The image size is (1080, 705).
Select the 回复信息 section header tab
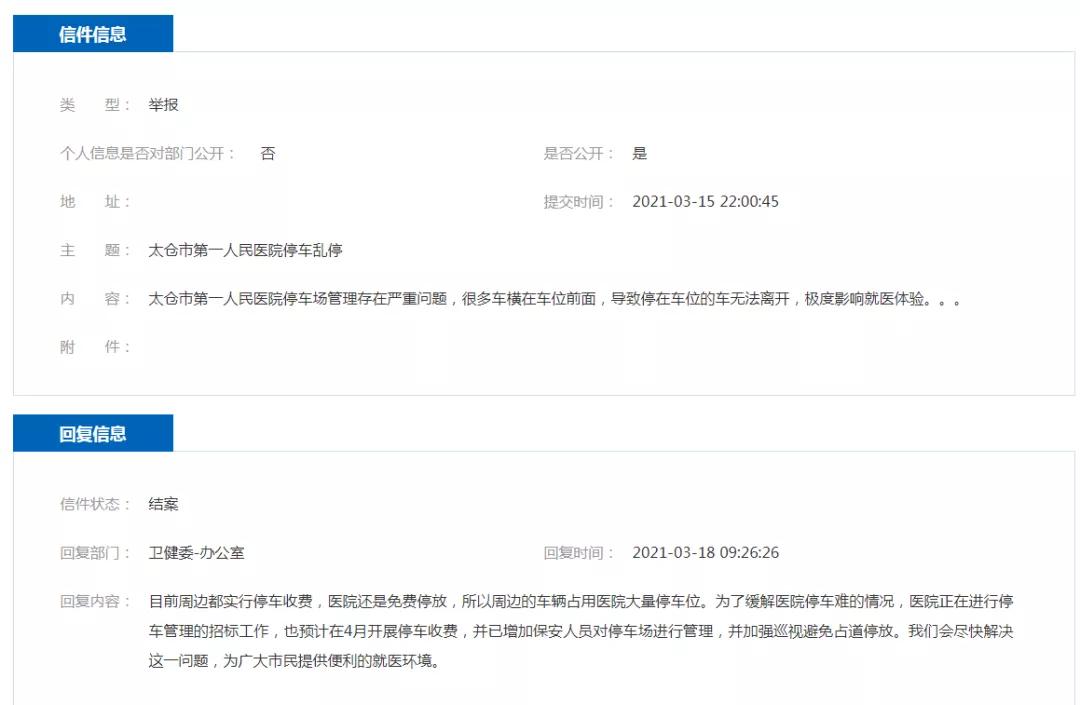pyautogui.click(x=93, y=433)
